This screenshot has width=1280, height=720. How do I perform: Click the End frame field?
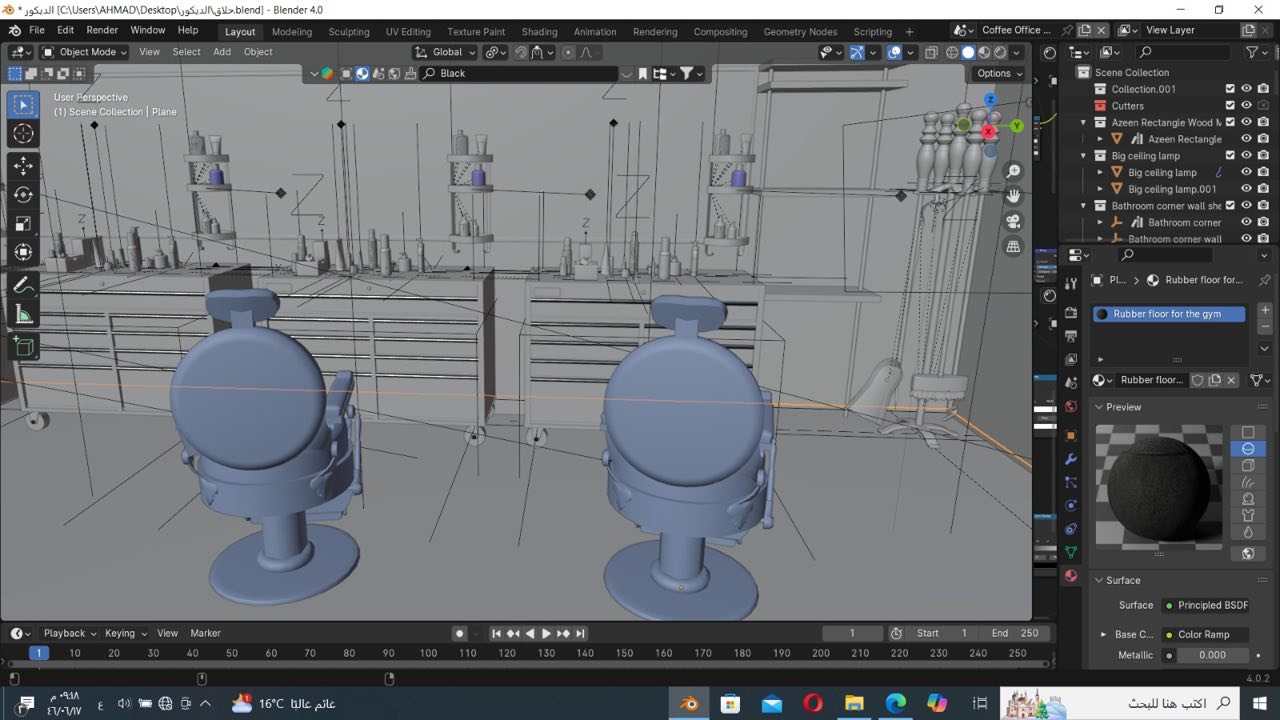click(1015, 633)
